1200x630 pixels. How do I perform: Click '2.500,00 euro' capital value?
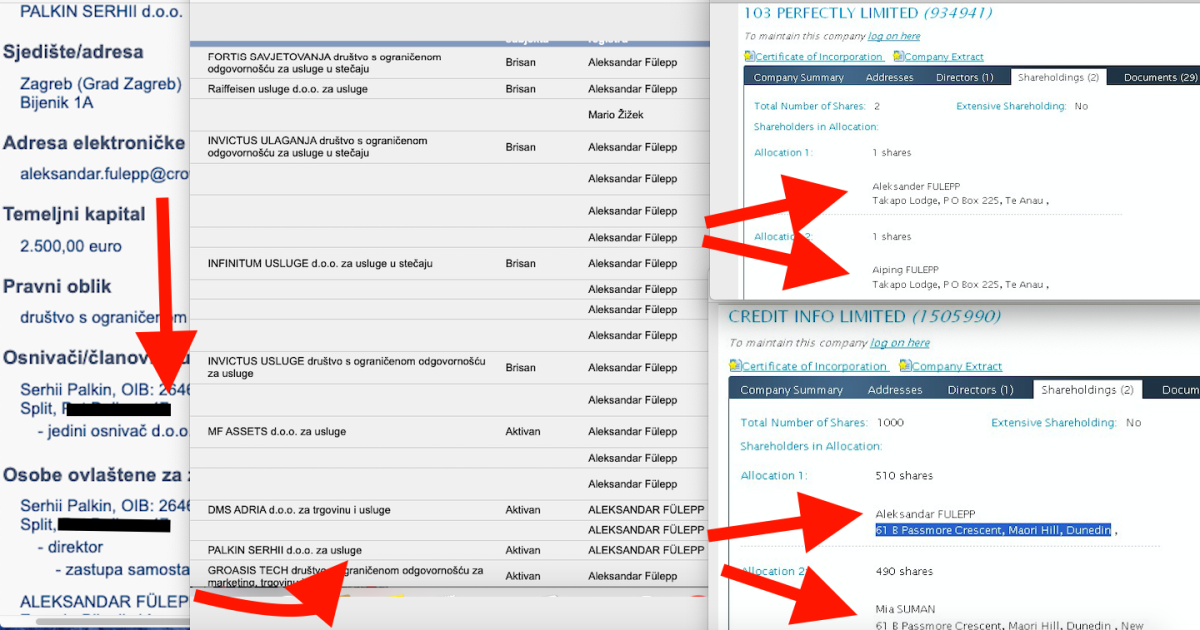(x=71, y=246)
